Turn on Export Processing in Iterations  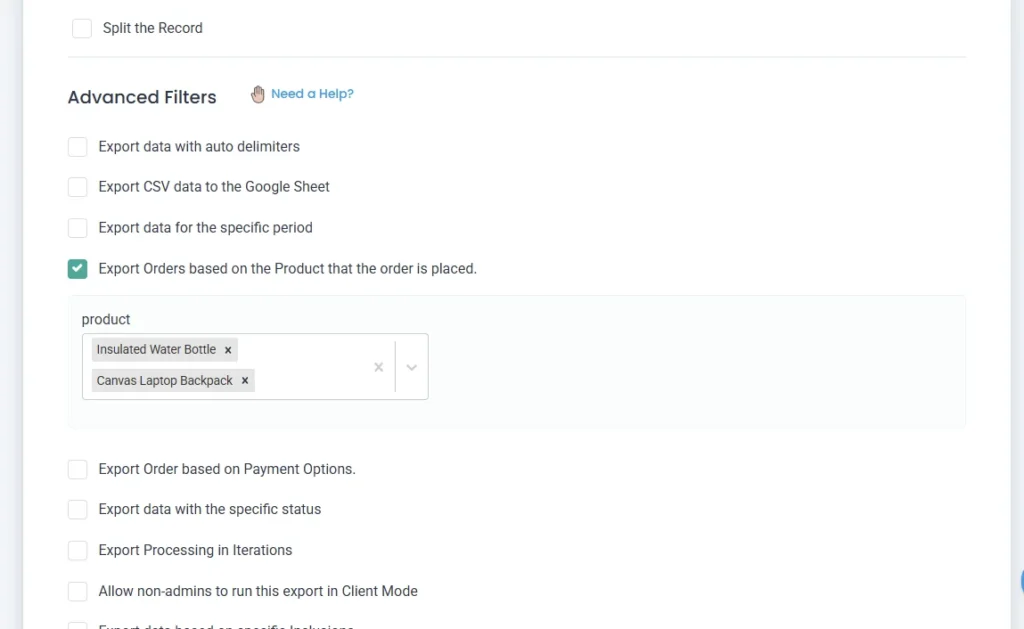[78, 550]
